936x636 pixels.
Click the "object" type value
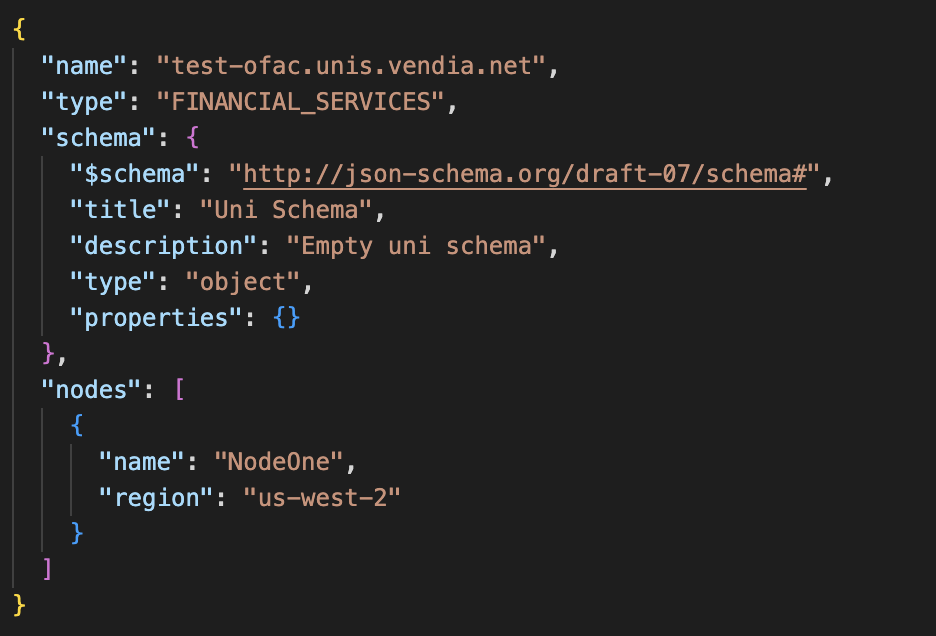click(x=242, y=282)
